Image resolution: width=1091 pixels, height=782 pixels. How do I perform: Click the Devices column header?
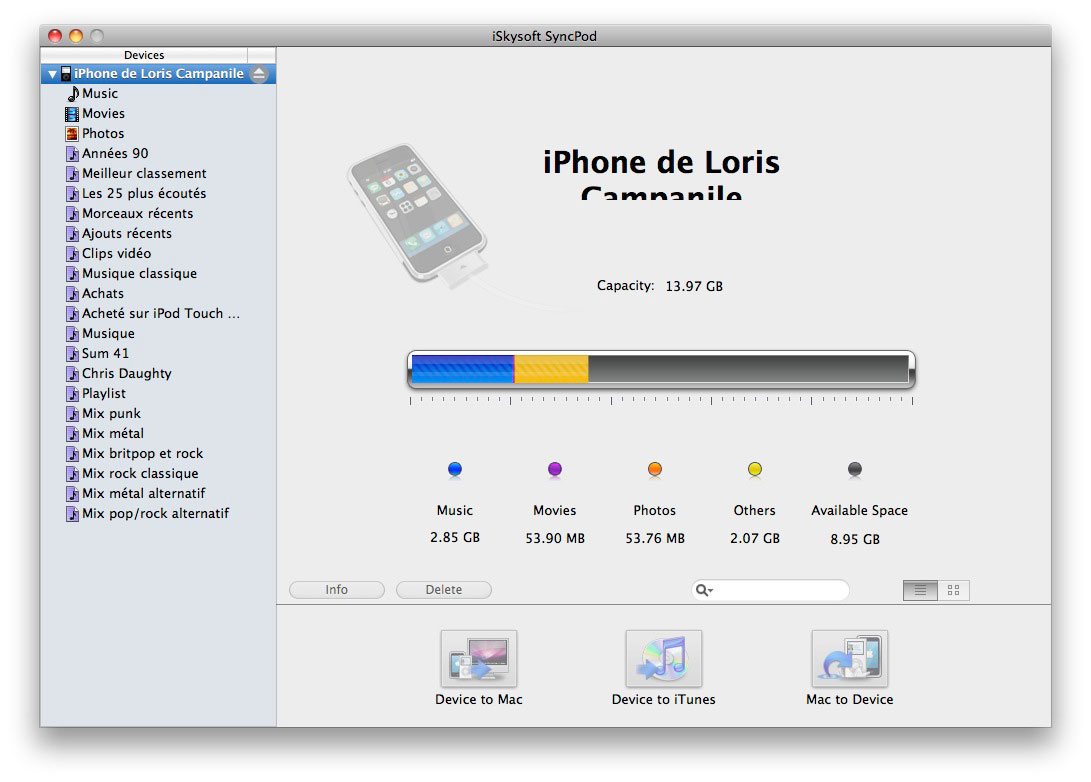[x=144, y=55]
